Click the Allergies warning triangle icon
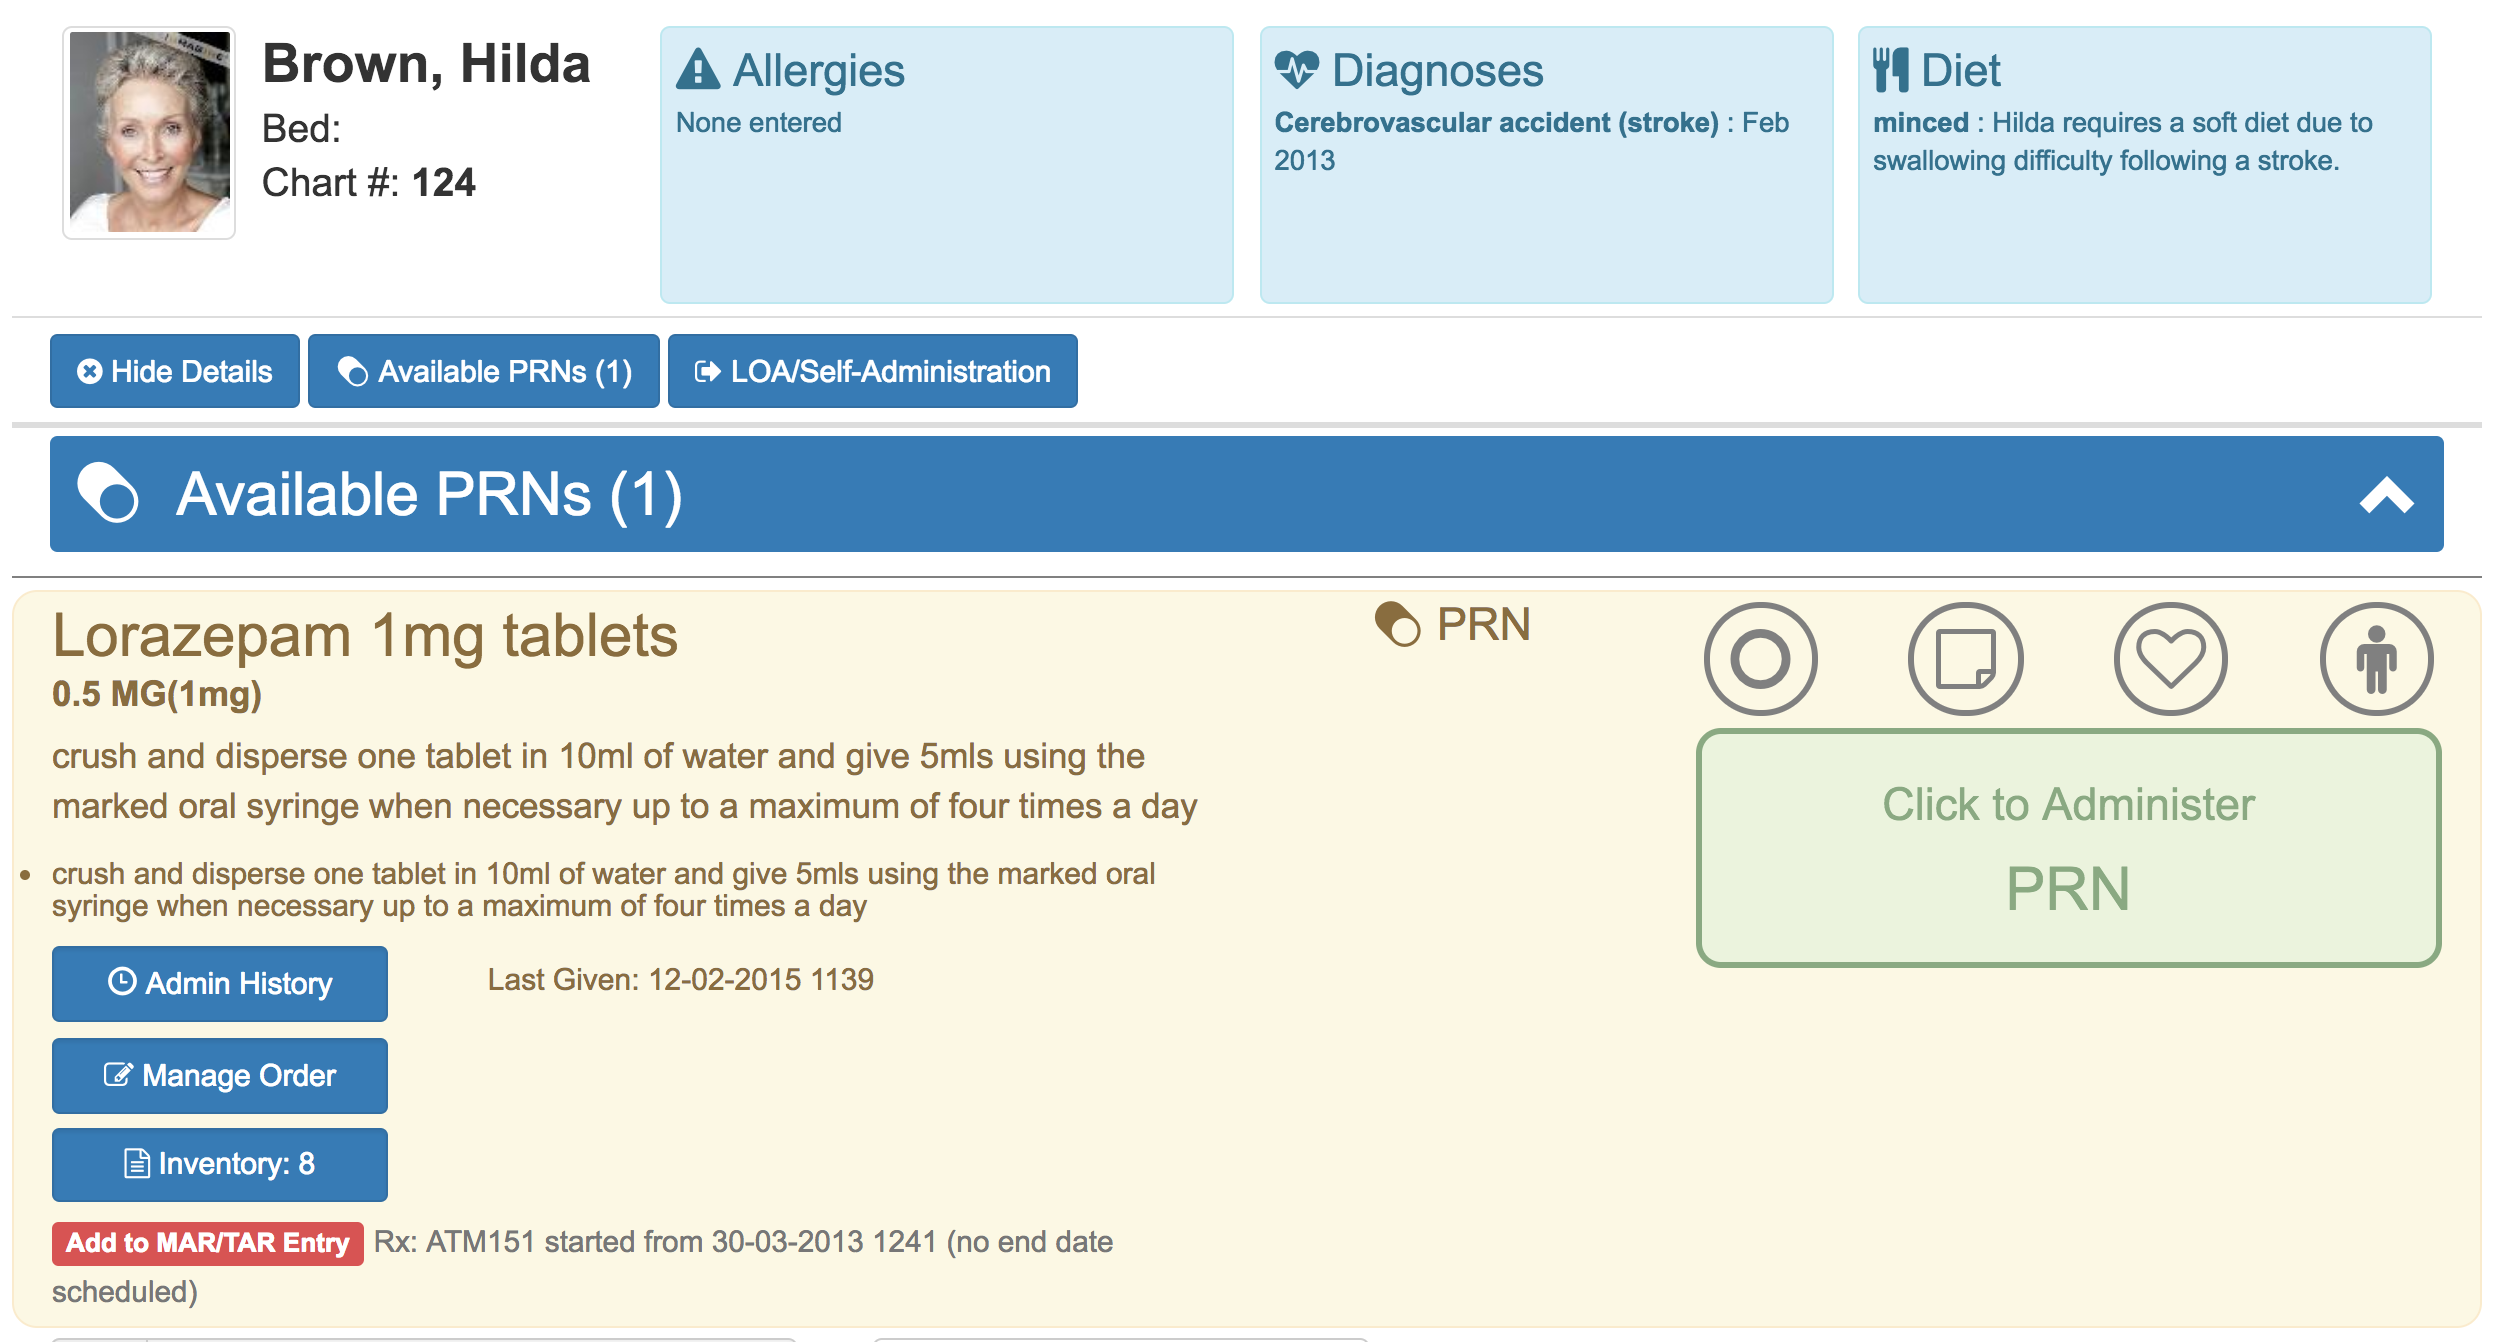Viewport: 2498px width, 1342px height. coord(698,70)
